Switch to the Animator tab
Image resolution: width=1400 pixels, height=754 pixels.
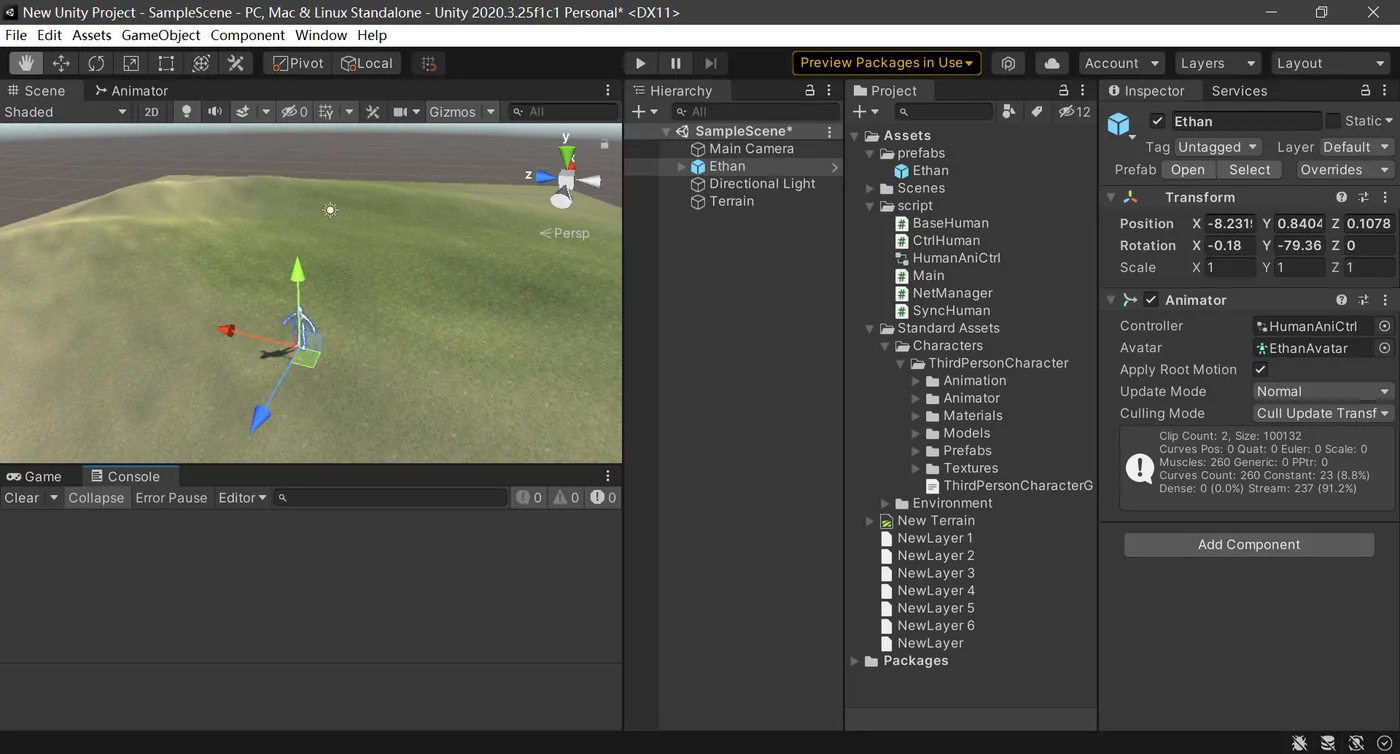click(x=131, y=91)
